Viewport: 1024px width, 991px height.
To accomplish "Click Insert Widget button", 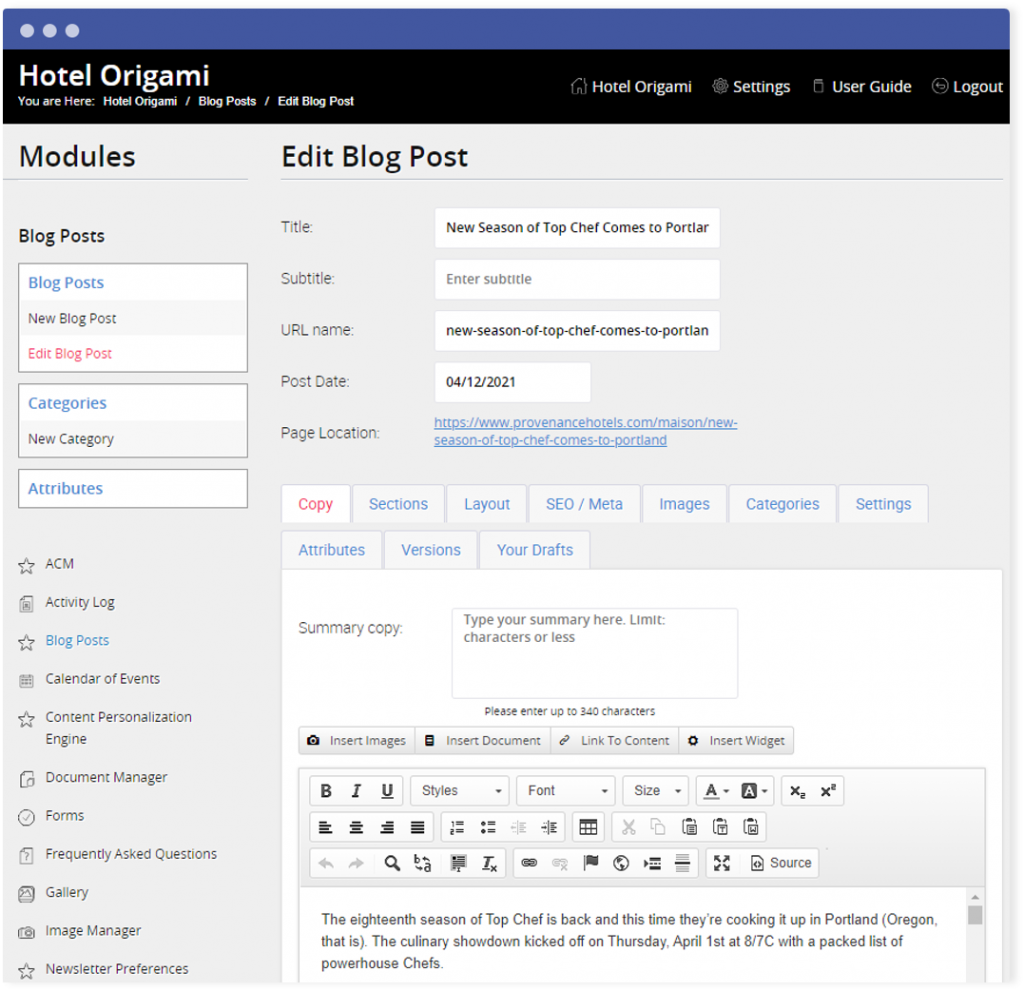I will (x=737, y=741).
